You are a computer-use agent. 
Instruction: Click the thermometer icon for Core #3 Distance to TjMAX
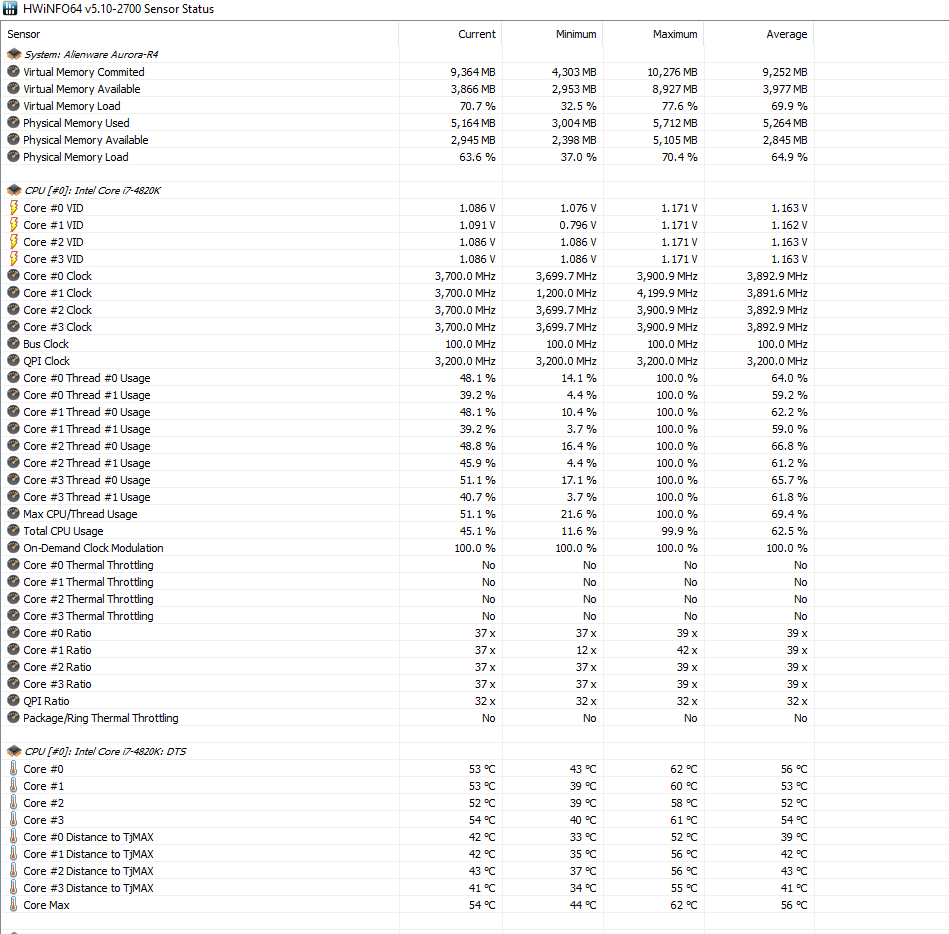[13, 888]
